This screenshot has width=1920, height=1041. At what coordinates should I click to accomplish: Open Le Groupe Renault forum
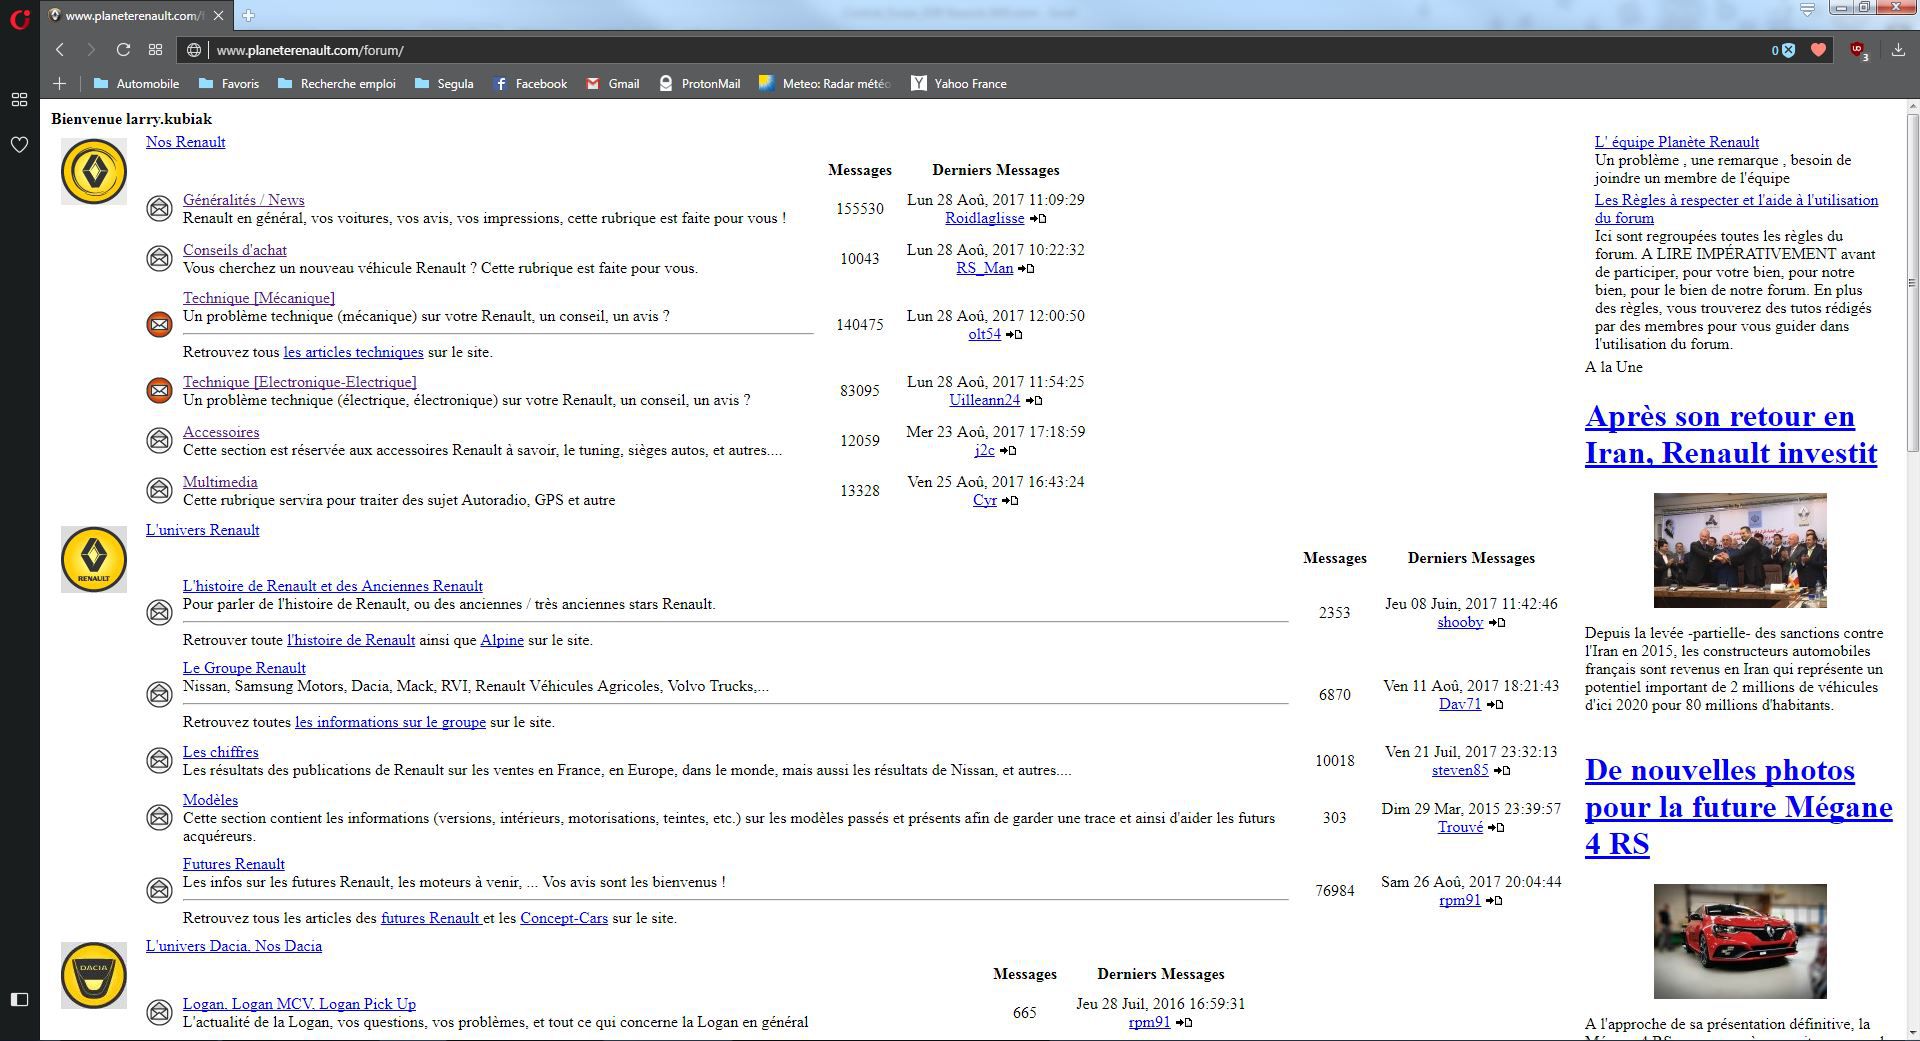pos(244,668)
